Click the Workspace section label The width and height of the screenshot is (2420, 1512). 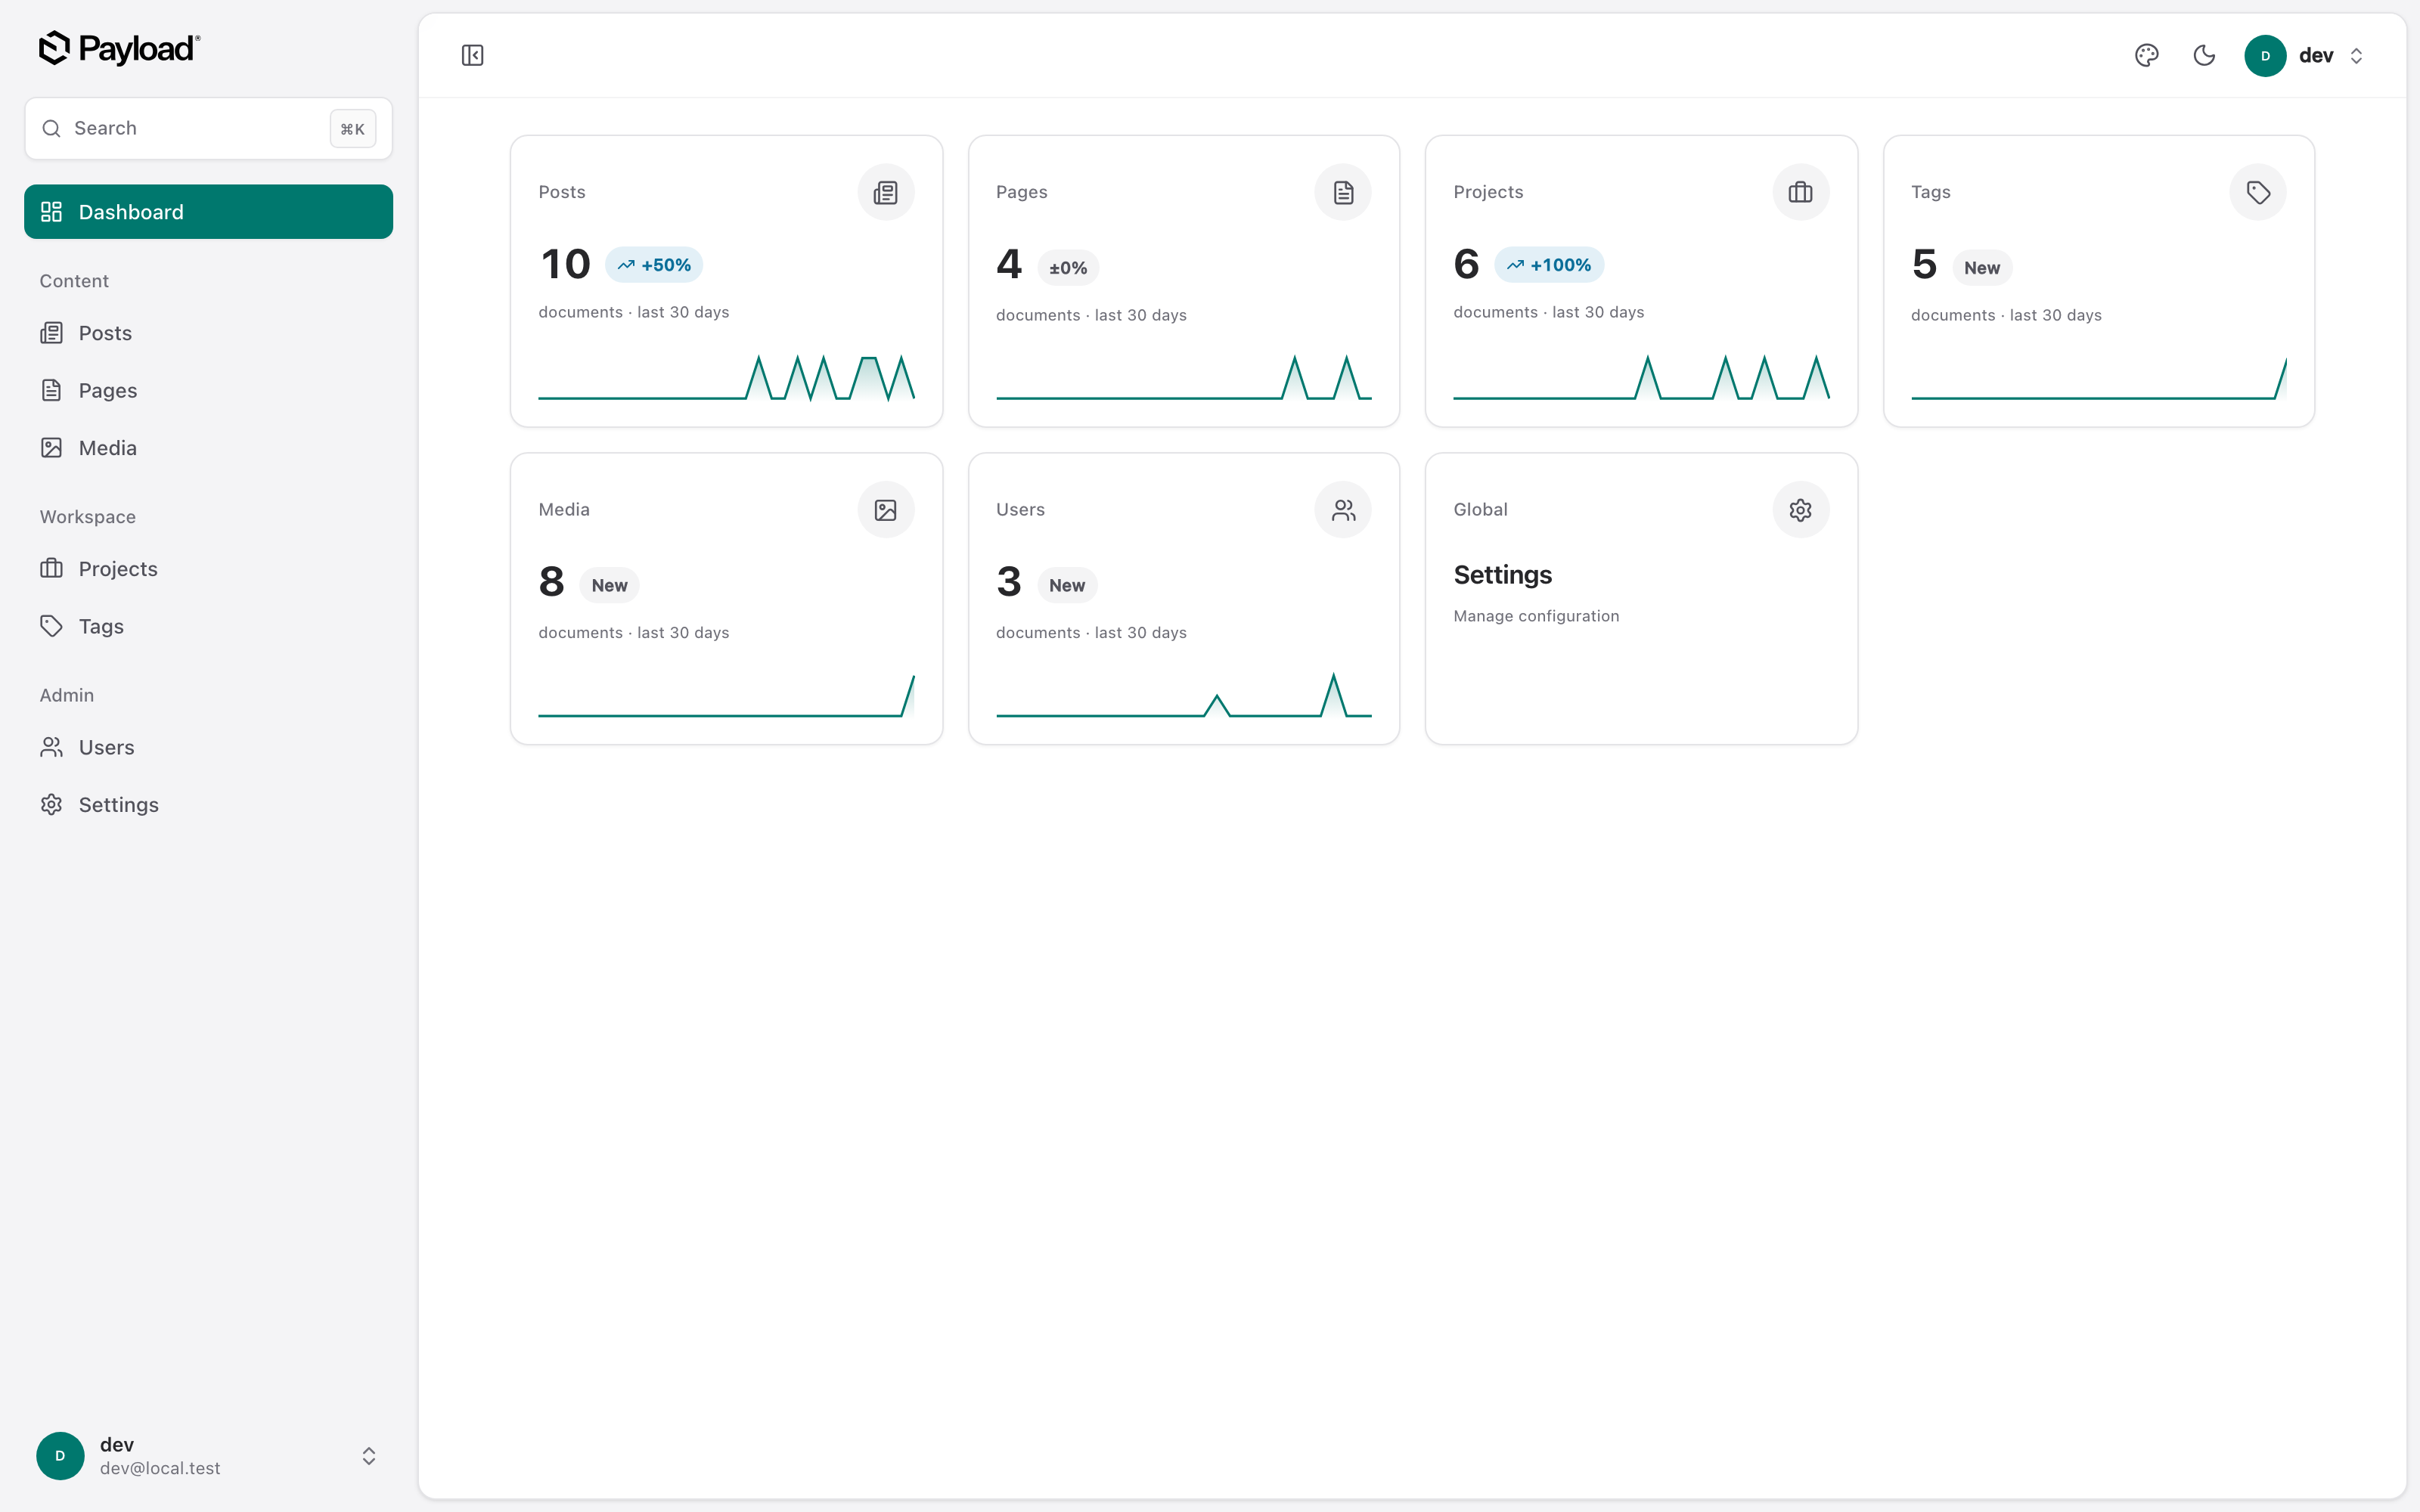tap(88, 517)
